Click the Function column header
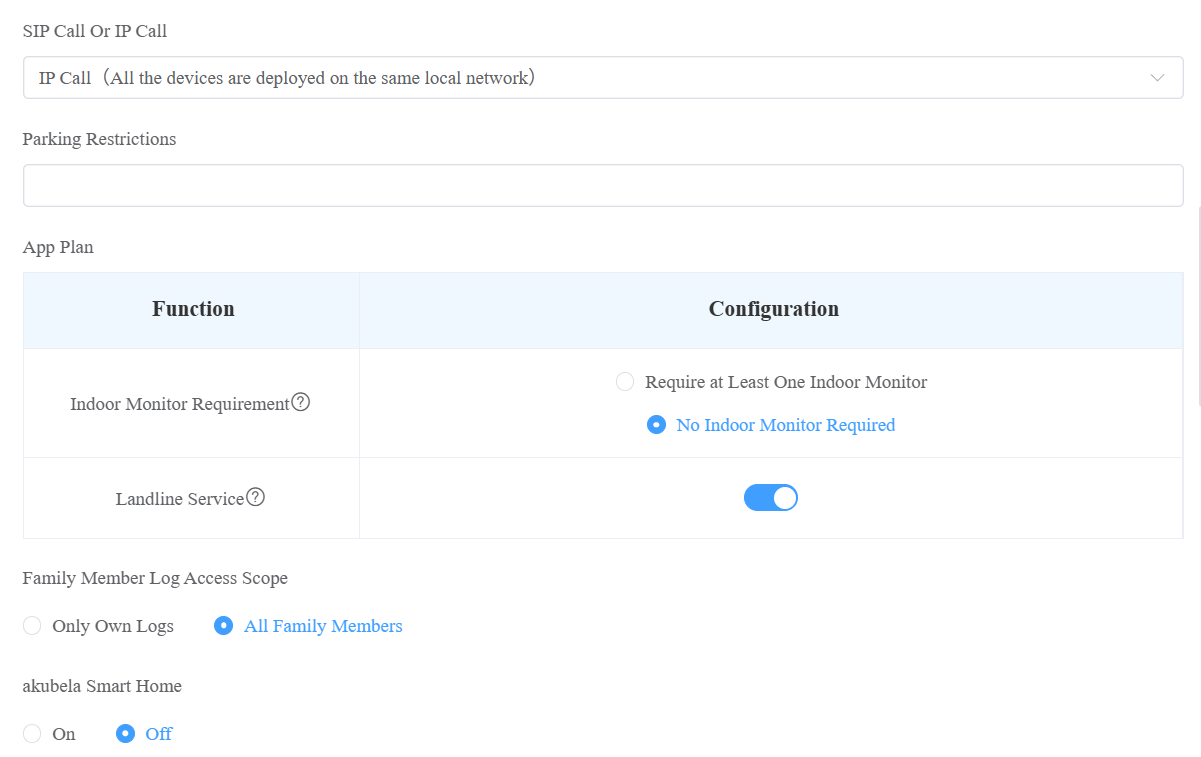The image size is (1201, 757). point(193,309)
